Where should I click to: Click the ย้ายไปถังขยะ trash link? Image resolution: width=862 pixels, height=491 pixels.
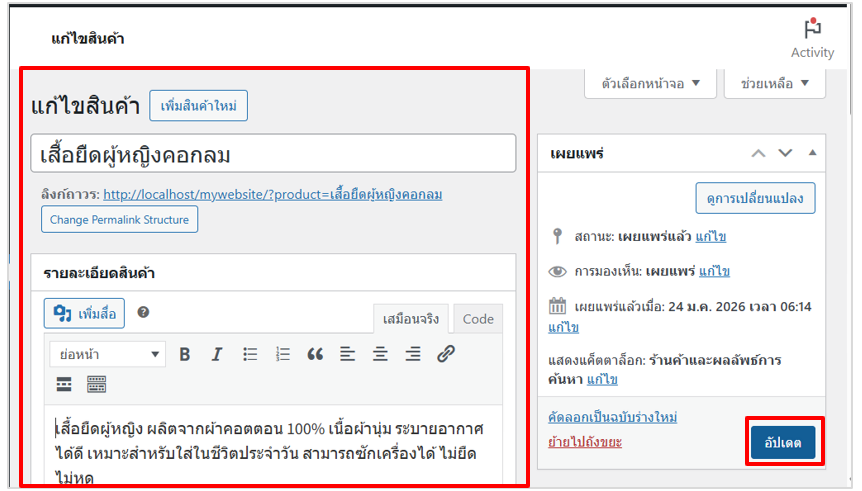[x=585, y=442]
